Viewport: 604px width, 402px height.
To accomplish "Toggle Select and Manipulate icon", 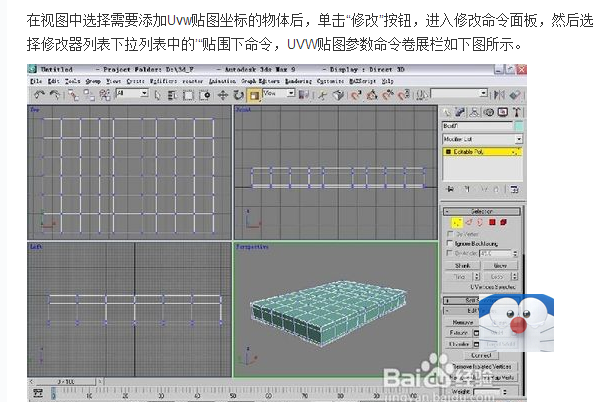I will click(x=323, y=95).
